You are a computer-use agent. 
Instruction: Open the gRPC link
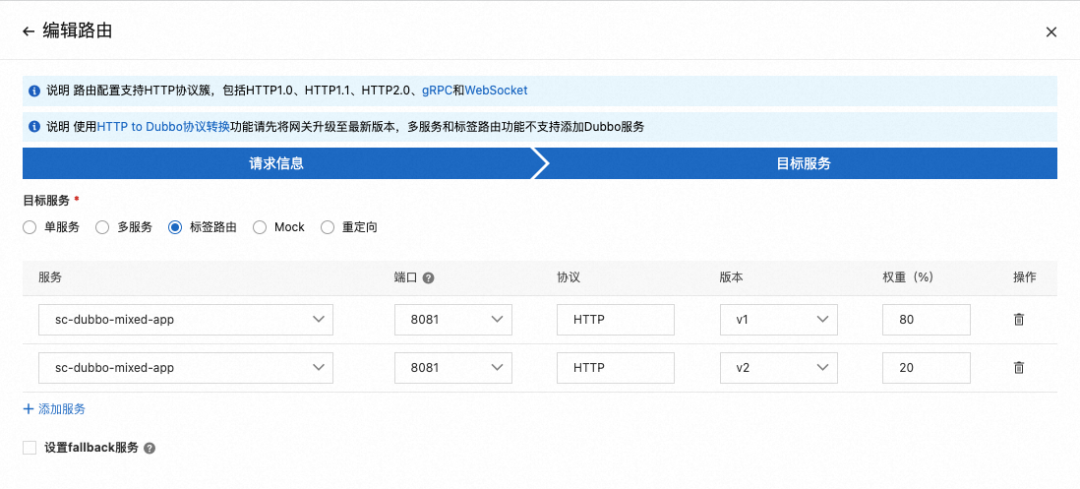click(x=437, y=90)
